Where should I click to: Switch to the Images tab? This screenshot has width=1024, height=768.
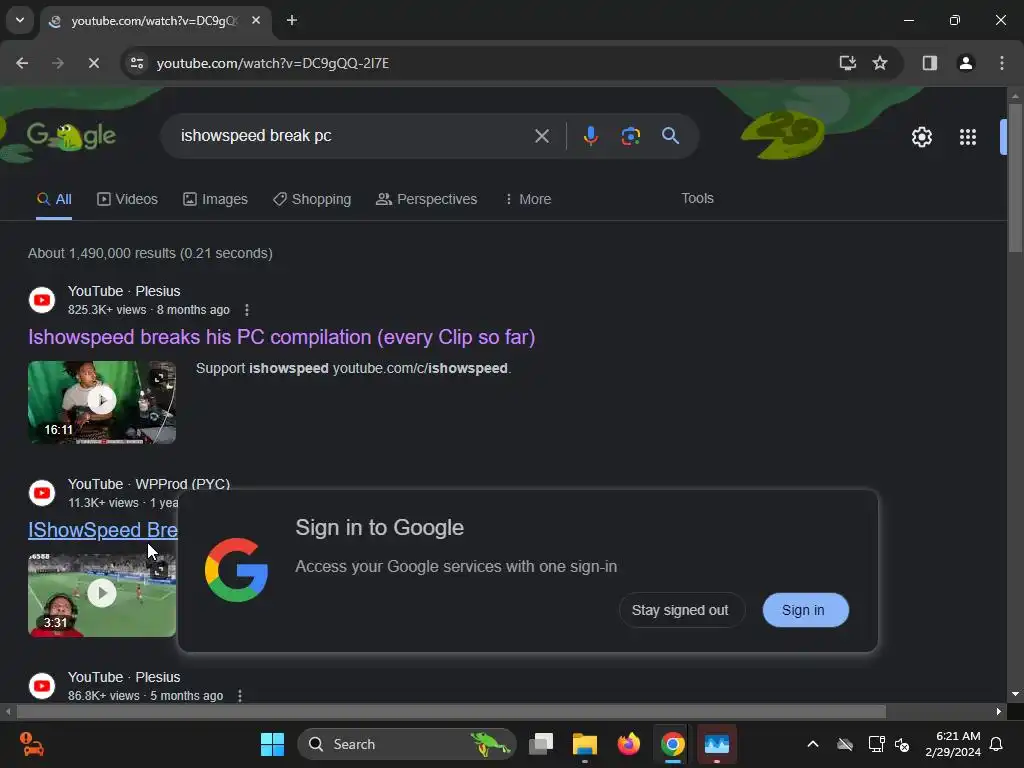coord(215,199)
